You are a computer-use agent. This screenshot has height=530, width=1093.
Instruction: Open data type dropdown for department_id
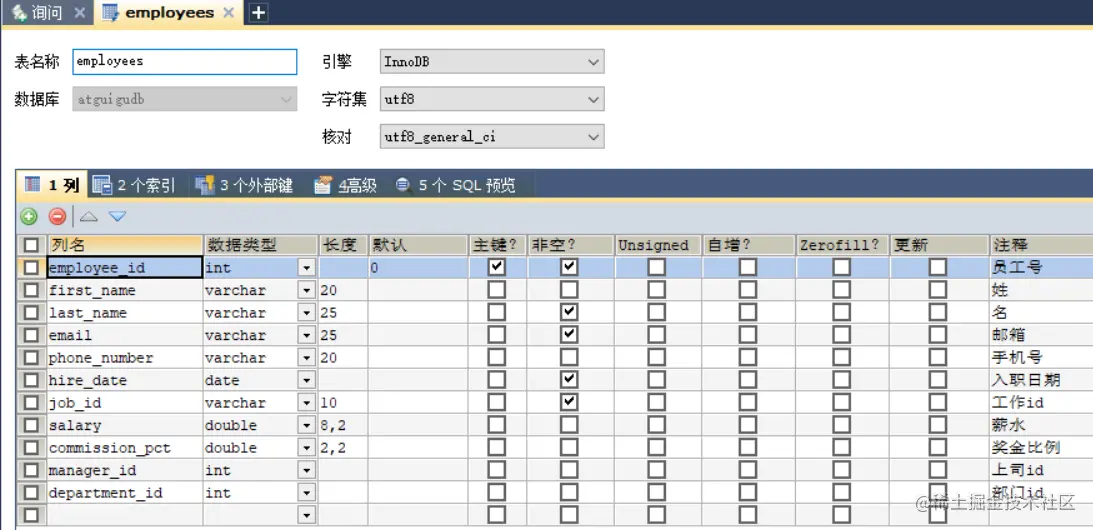(306, 492)
